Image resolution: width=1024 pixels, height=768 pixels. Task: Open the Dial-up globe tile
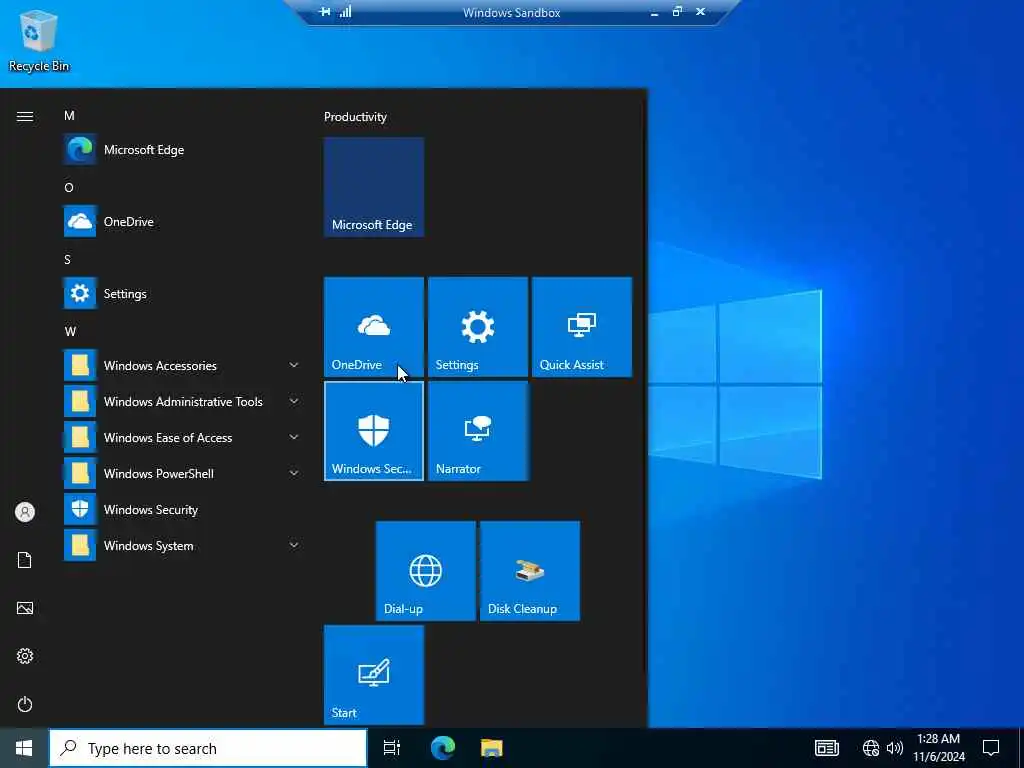coord(426,571)
